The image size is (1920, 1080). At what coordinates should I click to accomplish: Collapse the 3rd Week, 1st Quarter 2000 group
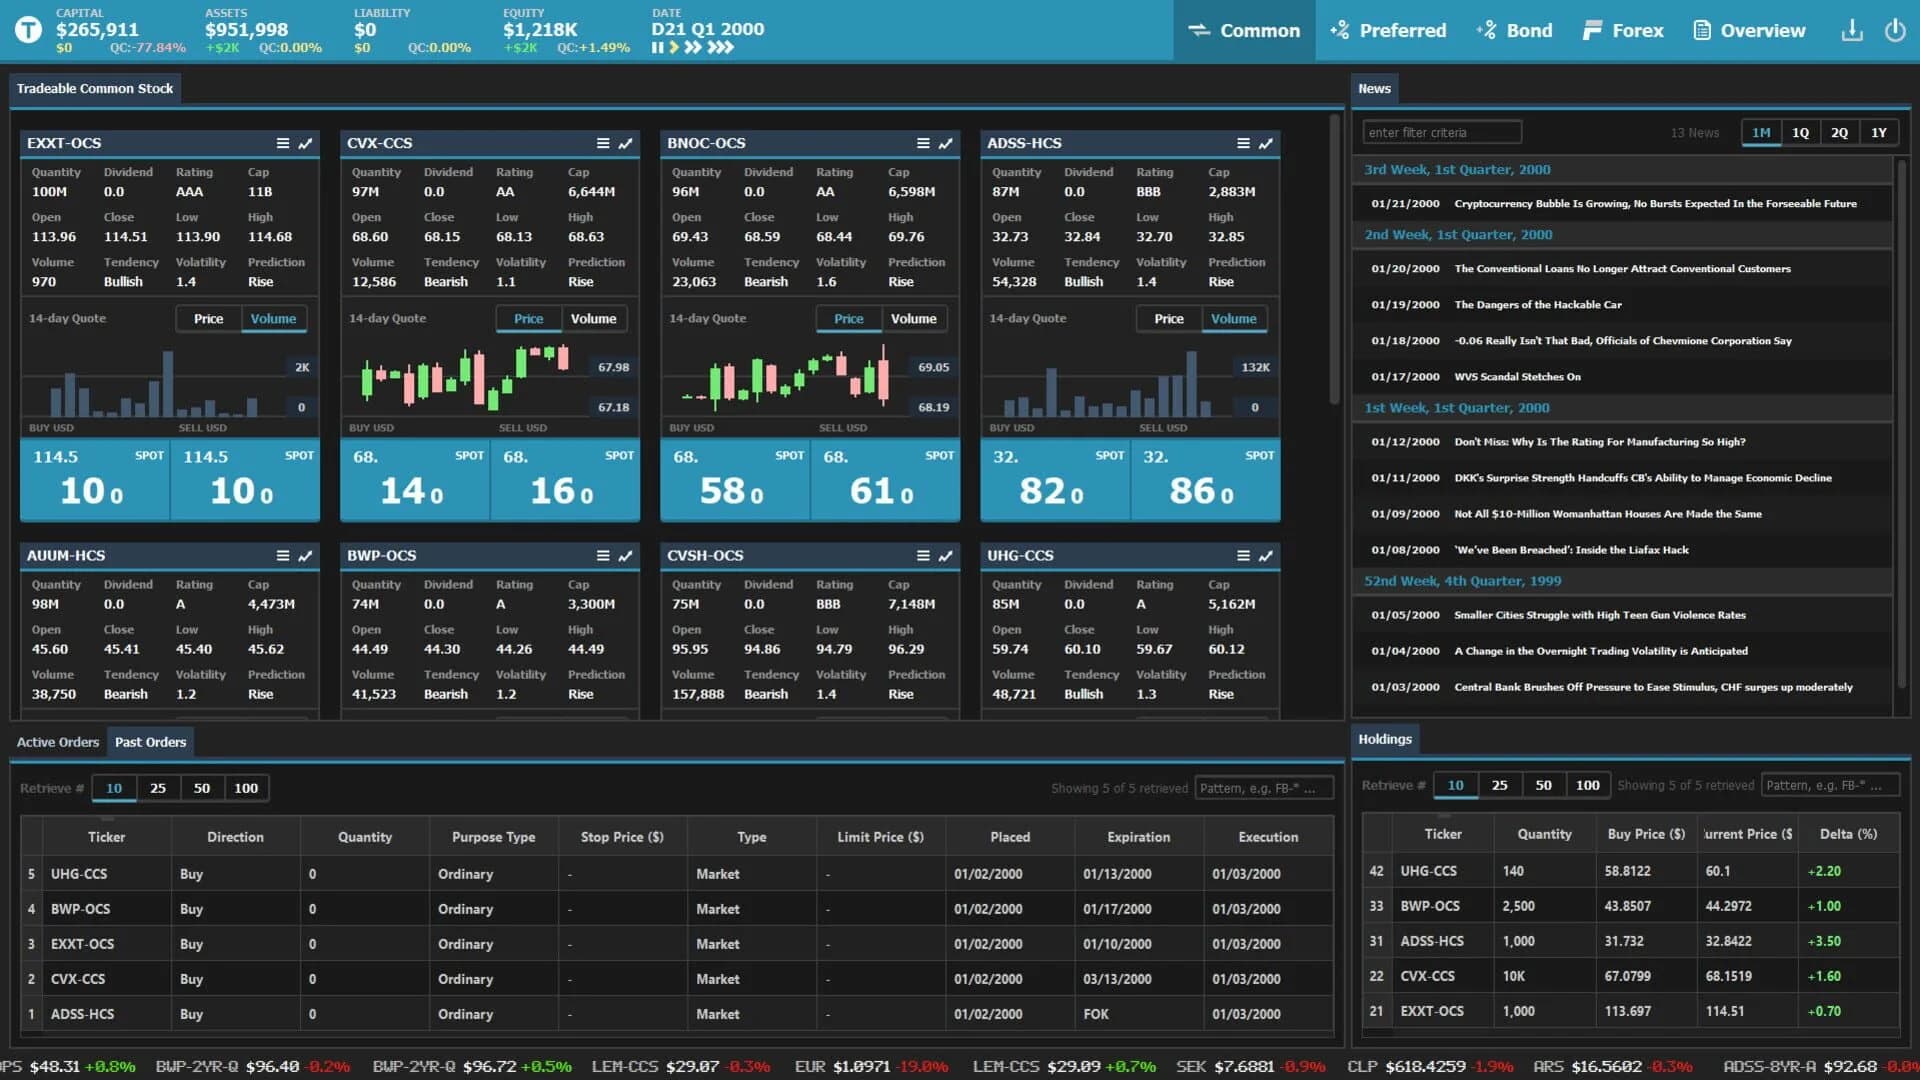click(1457, 169)
